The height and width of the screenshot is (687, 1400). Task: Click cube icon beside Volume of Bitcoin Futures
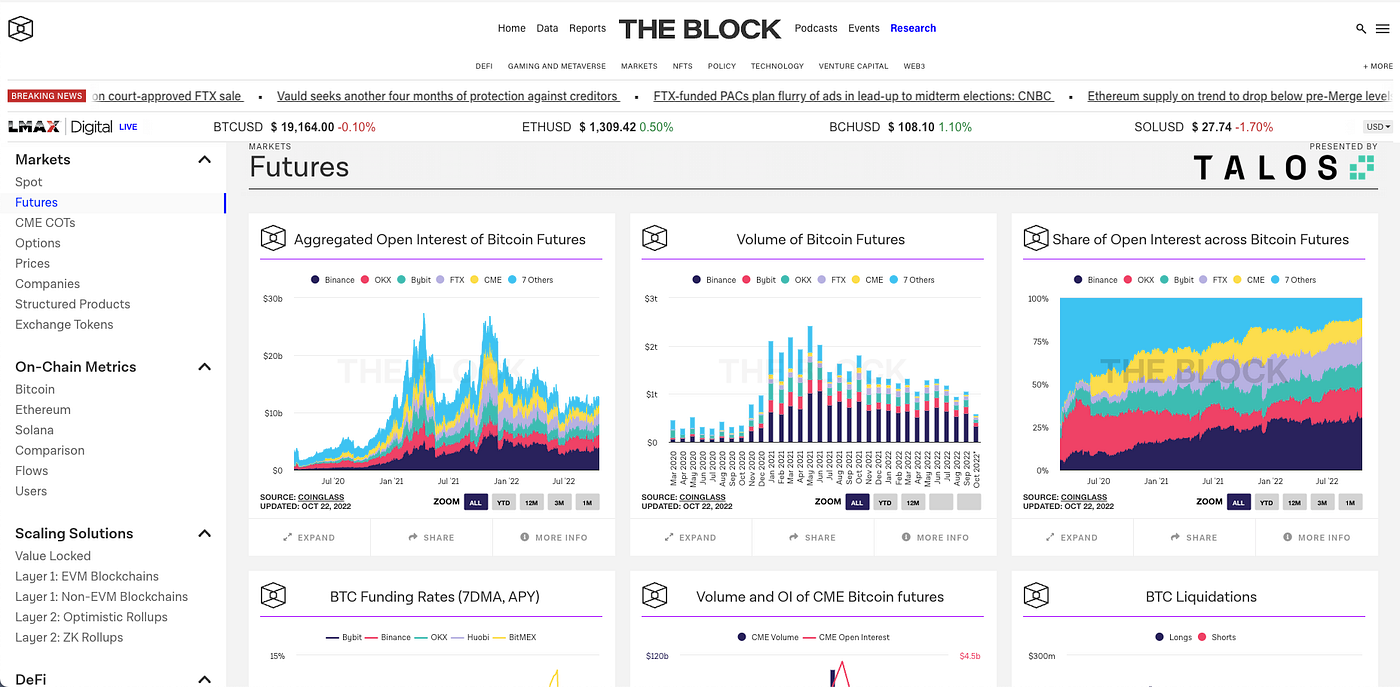[654, 239]
